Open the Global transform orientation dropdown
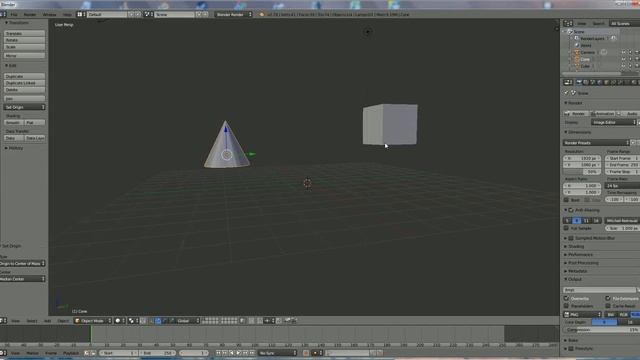Viewport: 640px width, 360px height. tap(188, 321)
